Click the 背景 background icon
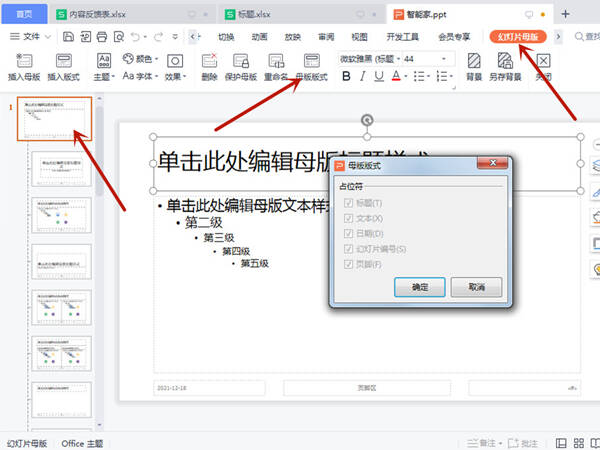This screenshot has width=600, height=450. tap(474, 61)
